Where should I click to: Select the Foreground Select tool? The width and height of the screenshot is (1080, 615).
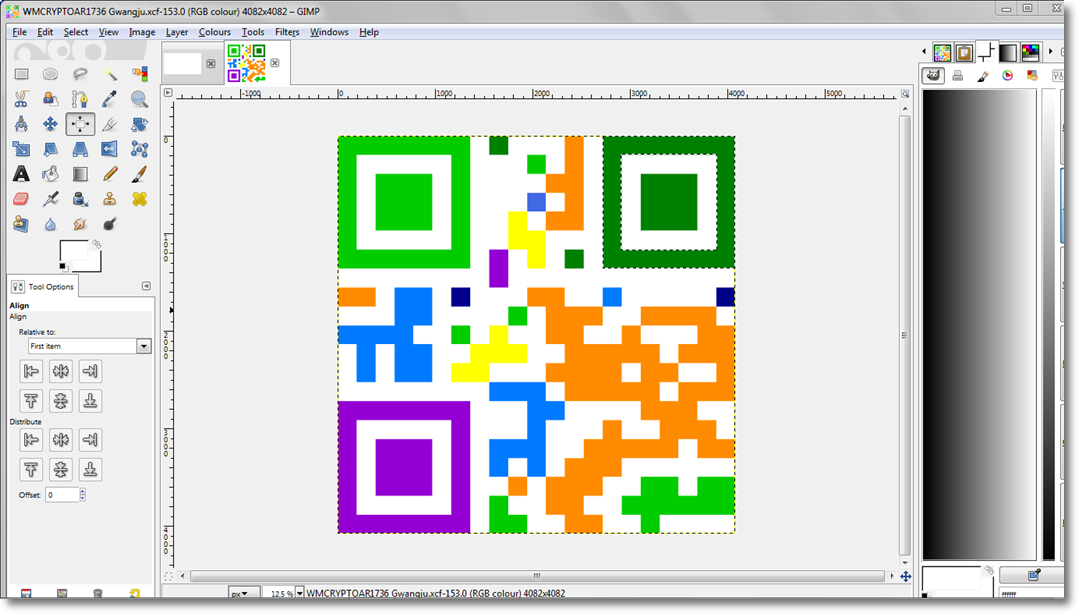pos(50,99)
